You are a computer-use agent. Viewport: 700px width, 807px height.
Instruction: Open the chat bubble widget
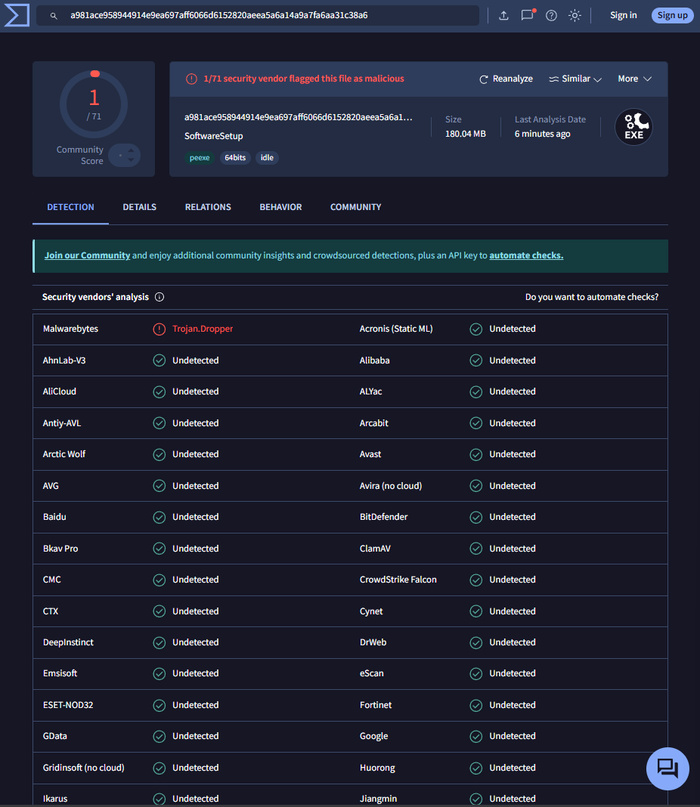pyautogui.click(x=667, y=767)
